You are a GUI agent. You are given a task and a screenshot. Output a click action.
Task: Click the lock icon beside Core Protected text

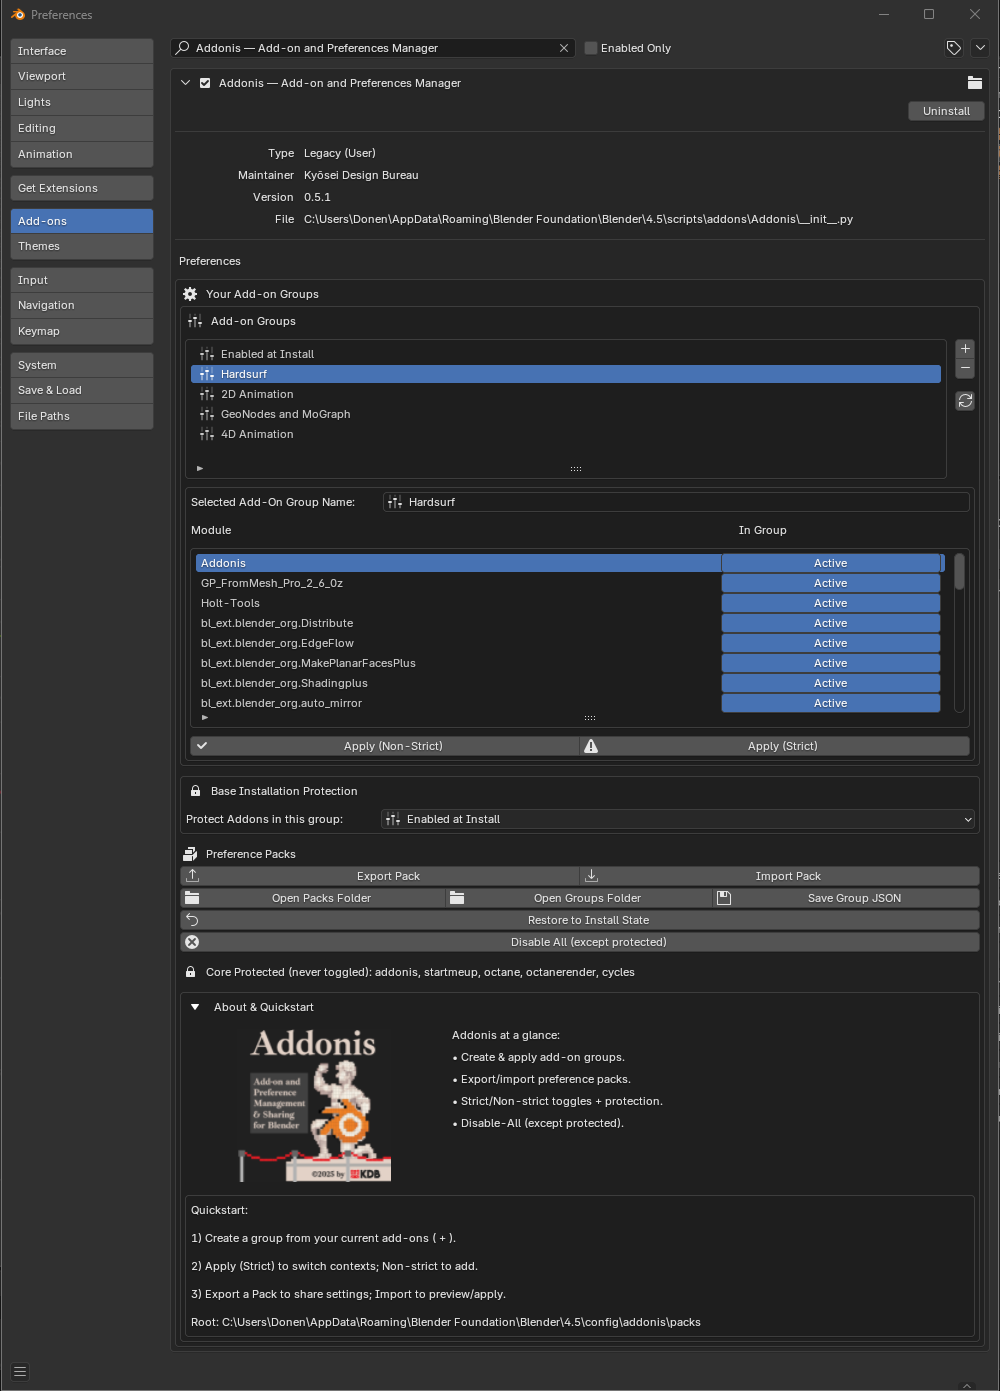click(190, 972)
